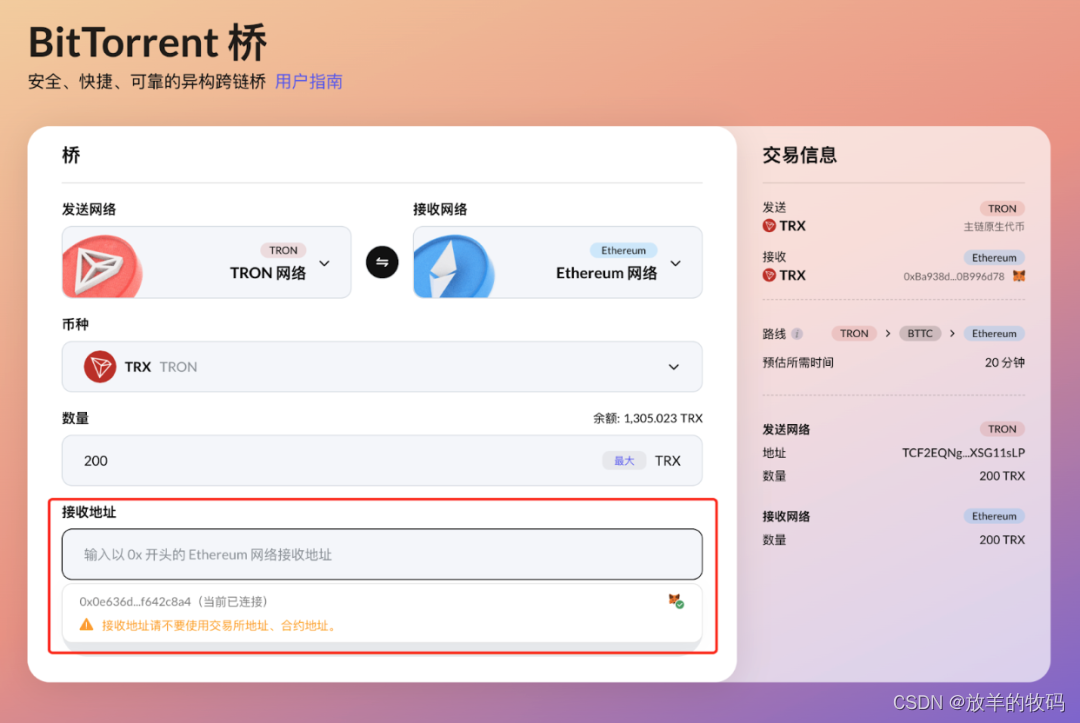Click the Ethereum badge beside 接收

point(994,258)
